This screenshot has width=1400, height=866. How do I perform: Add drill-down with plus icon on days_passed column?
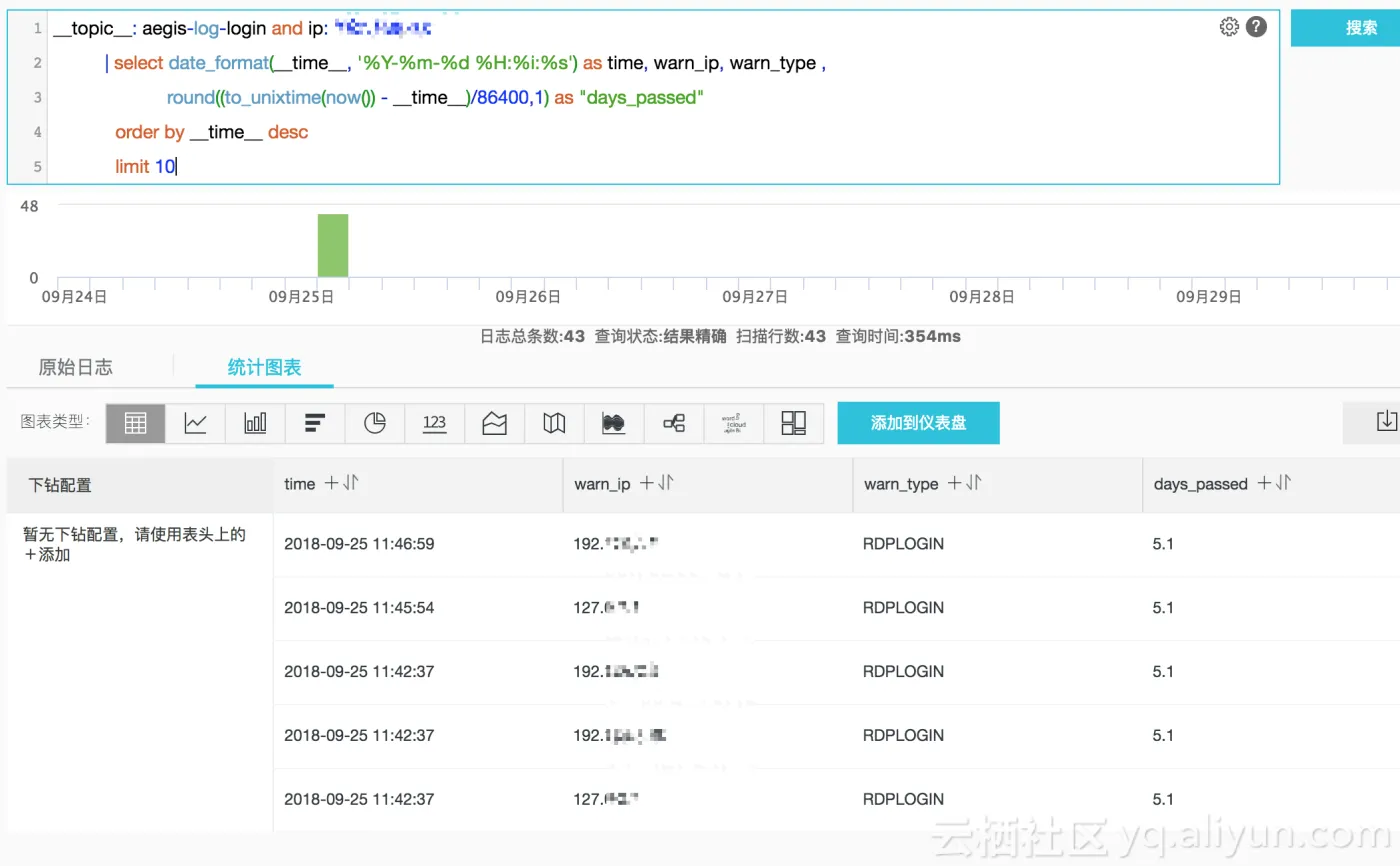pos(1264,484)
